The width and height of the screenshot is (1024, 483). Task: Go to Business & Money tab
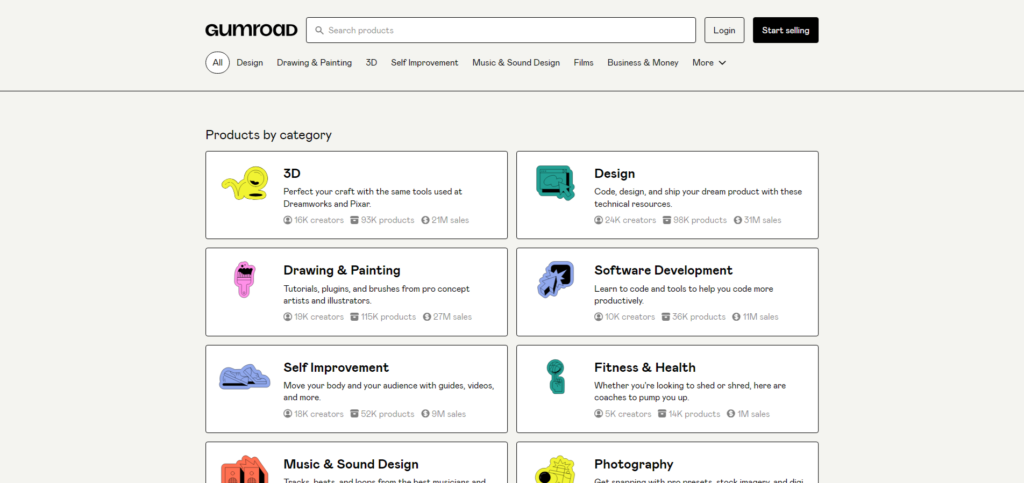(x=642, y=62)
